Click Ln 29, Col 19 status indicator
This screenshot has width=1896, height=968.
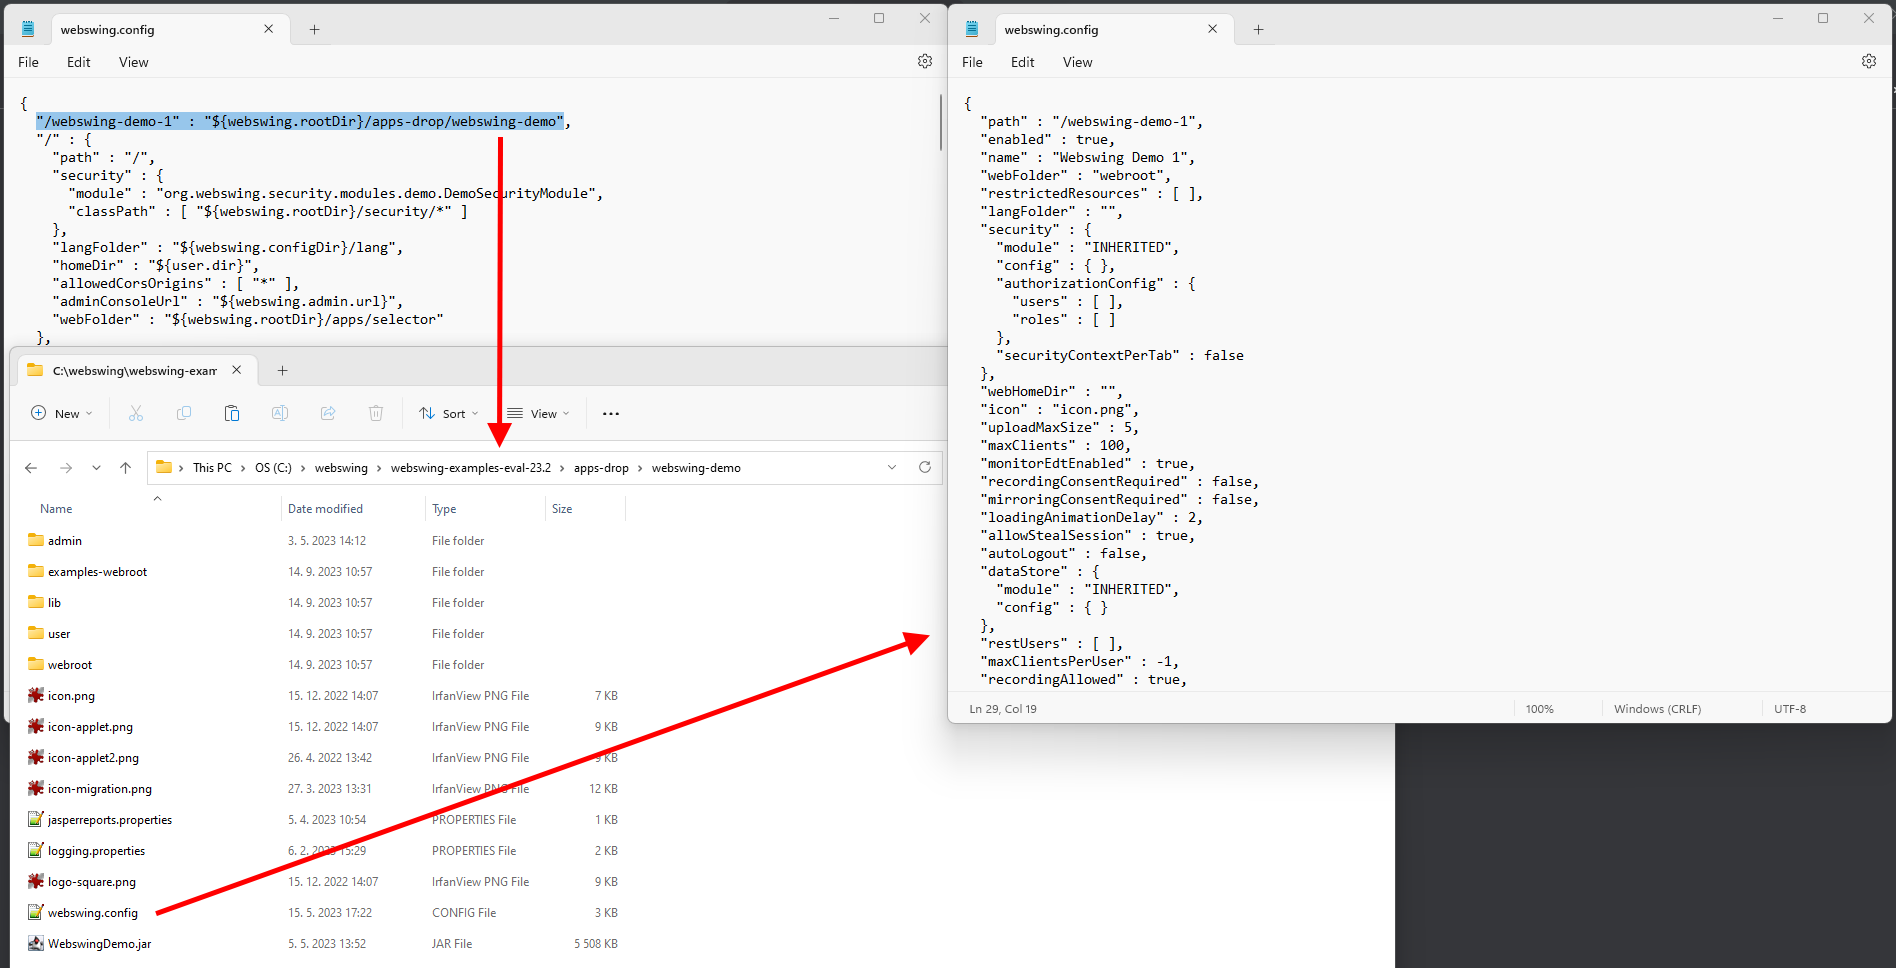pos(1003,708)
